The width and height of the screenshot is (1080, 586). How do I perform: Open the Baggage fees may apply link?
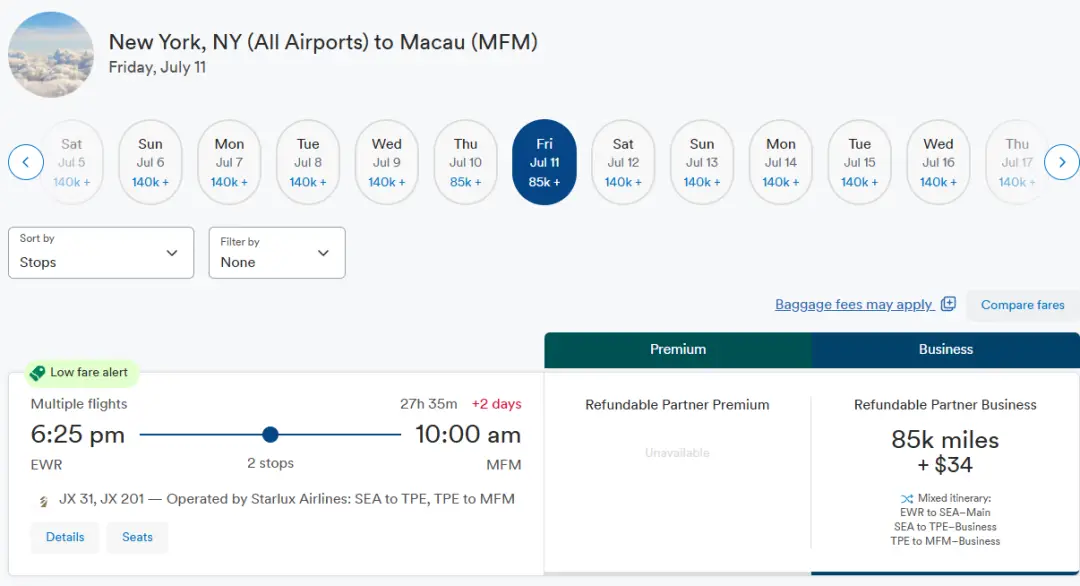pyautogui.click(x=854, y=304)
